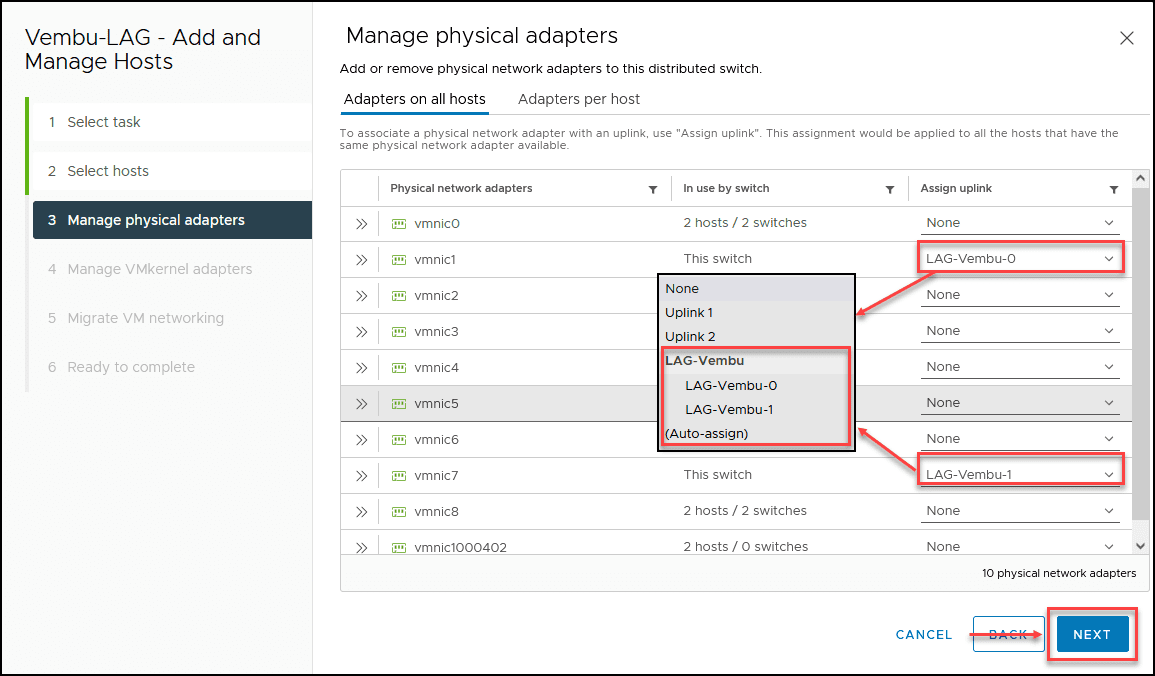Click the vmnic5 network adapter icon

pyautogui.click(x=399, y=404)
